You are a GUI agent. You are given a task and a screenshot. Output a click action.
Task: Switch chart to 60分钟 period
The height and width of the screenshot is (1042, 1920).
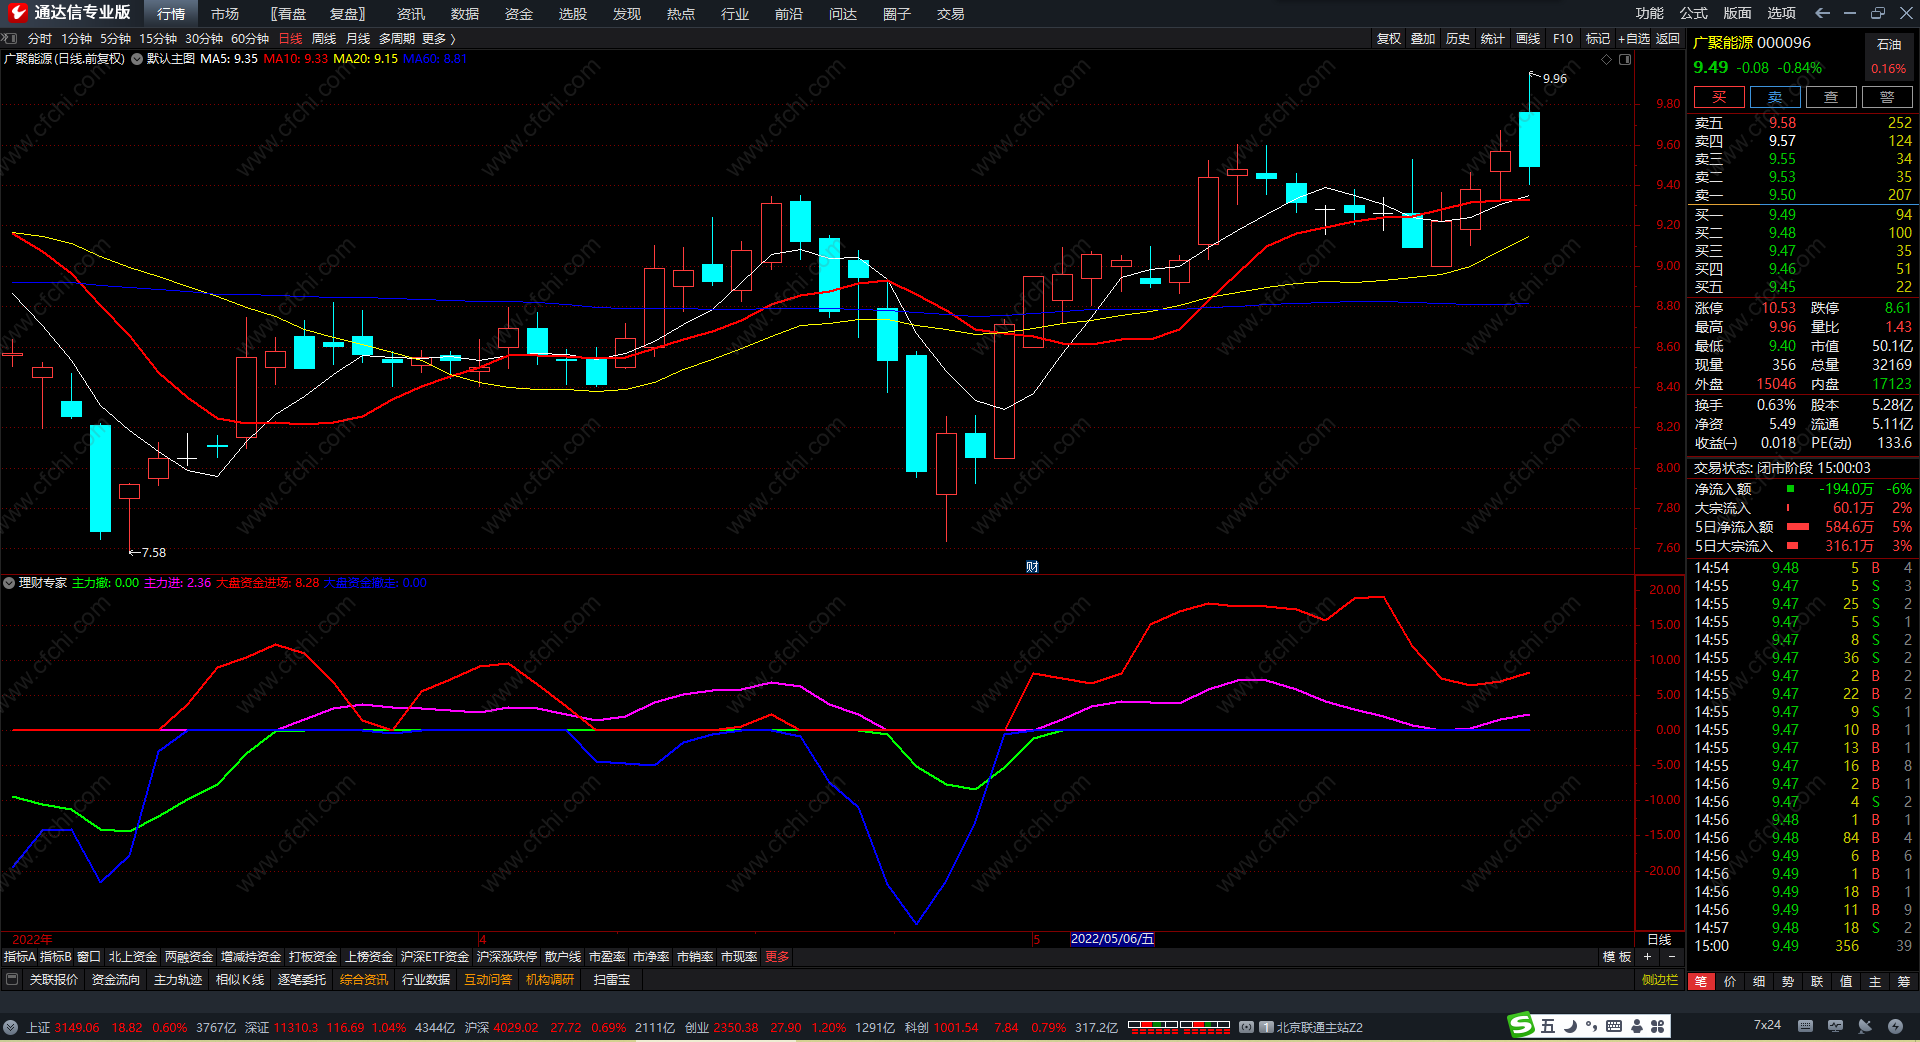tap(250, 39)
